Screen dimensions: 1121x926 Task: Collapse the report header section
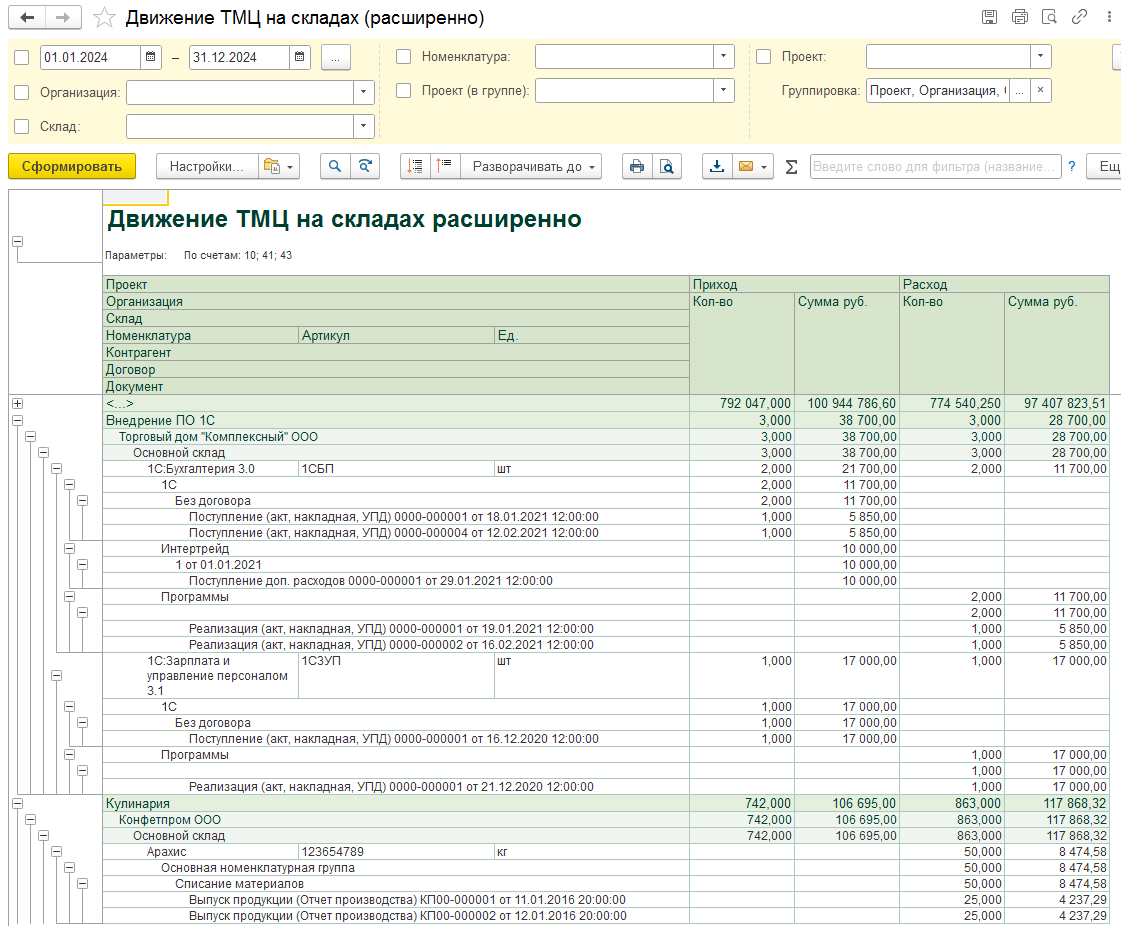coord(17,242)
